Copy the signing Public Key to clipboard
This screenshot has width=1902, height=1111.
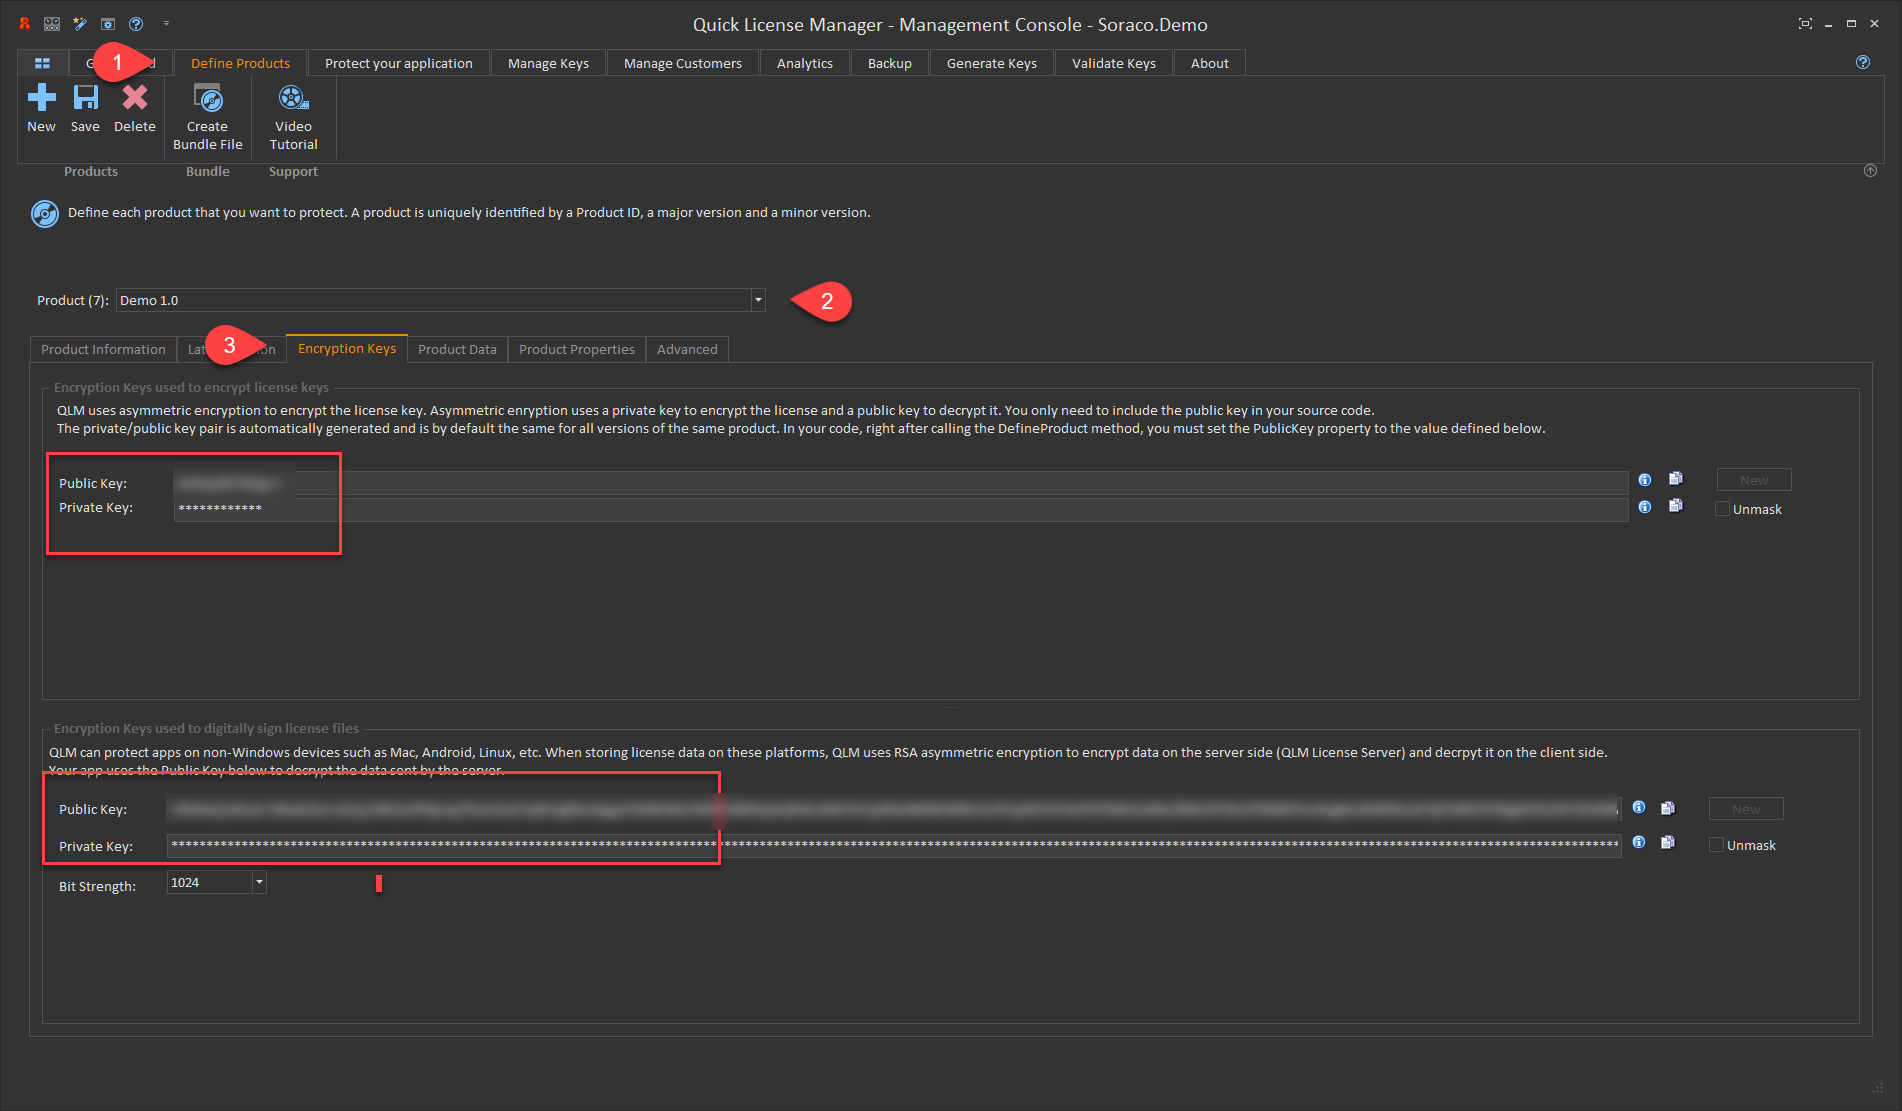pos(1668,808)
